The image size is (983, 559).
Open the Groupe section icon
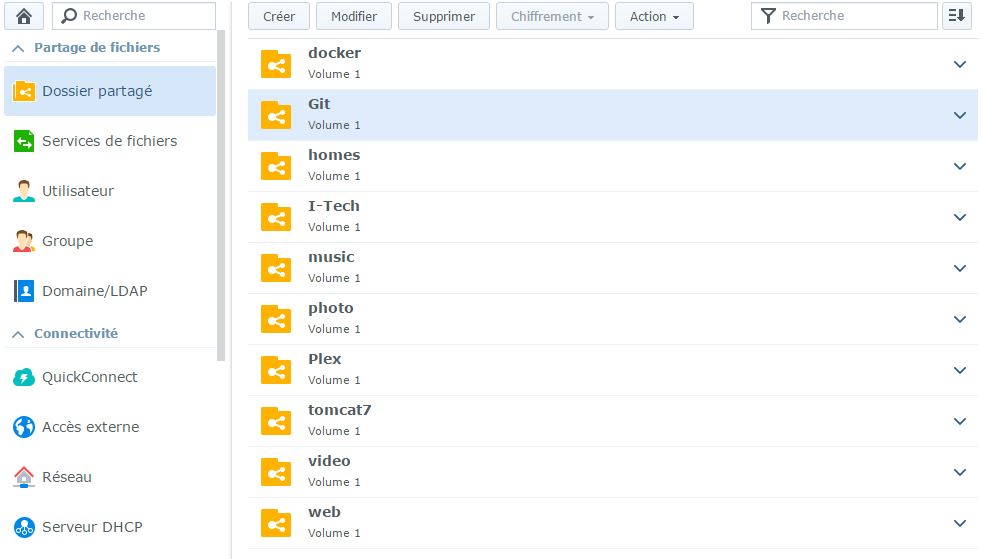(x=24, y=241)
